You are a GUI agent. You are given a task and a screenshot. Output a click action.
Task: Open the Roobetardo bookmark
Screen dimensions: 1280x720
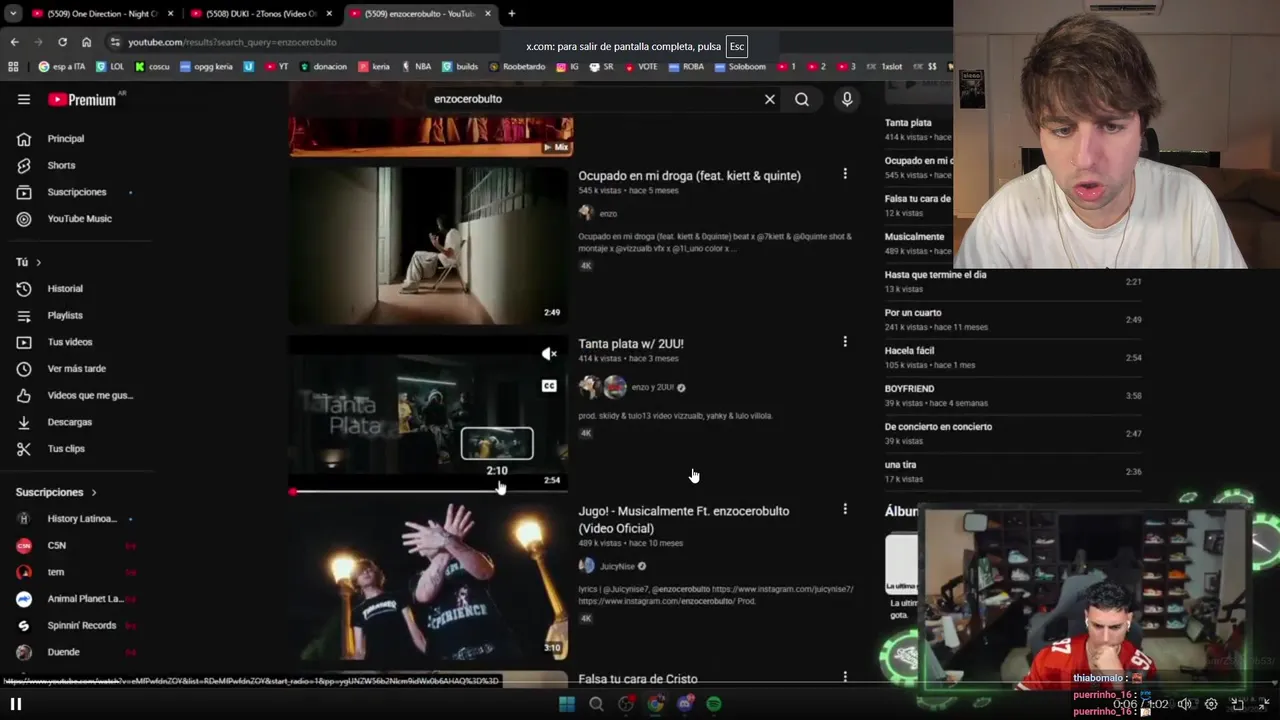(x=518, y=67)
